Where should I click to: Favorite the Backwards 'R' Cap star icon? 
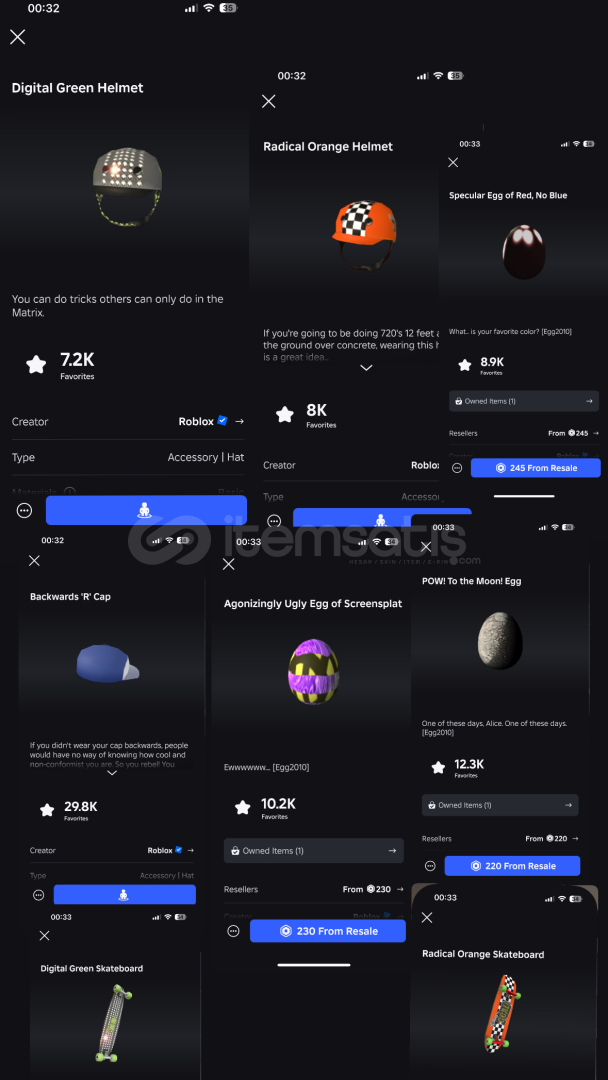[x=47, y=810]
